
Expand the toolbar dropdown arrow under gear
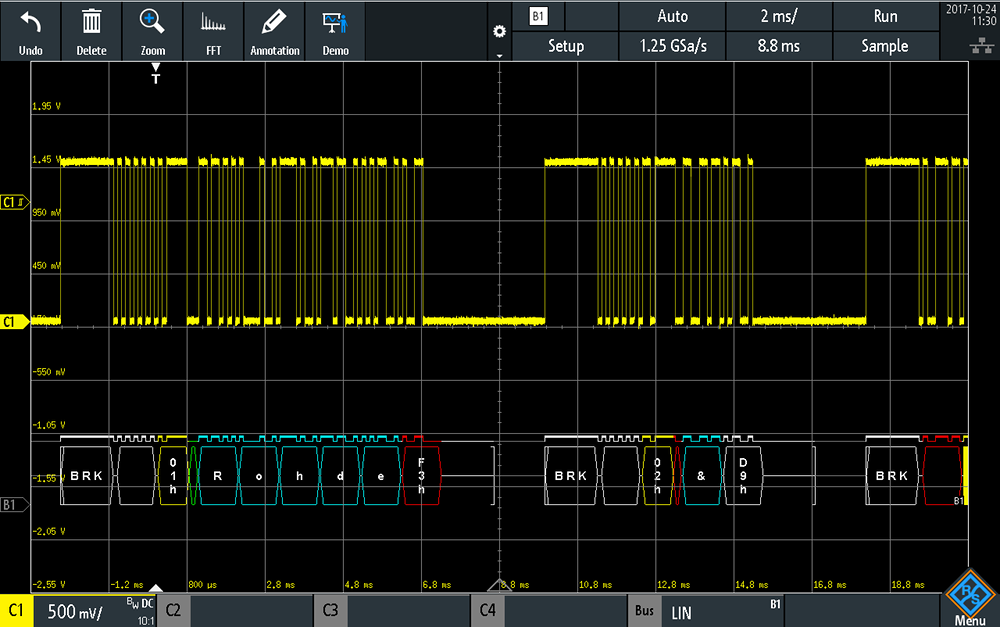click(x=499, y=55)
